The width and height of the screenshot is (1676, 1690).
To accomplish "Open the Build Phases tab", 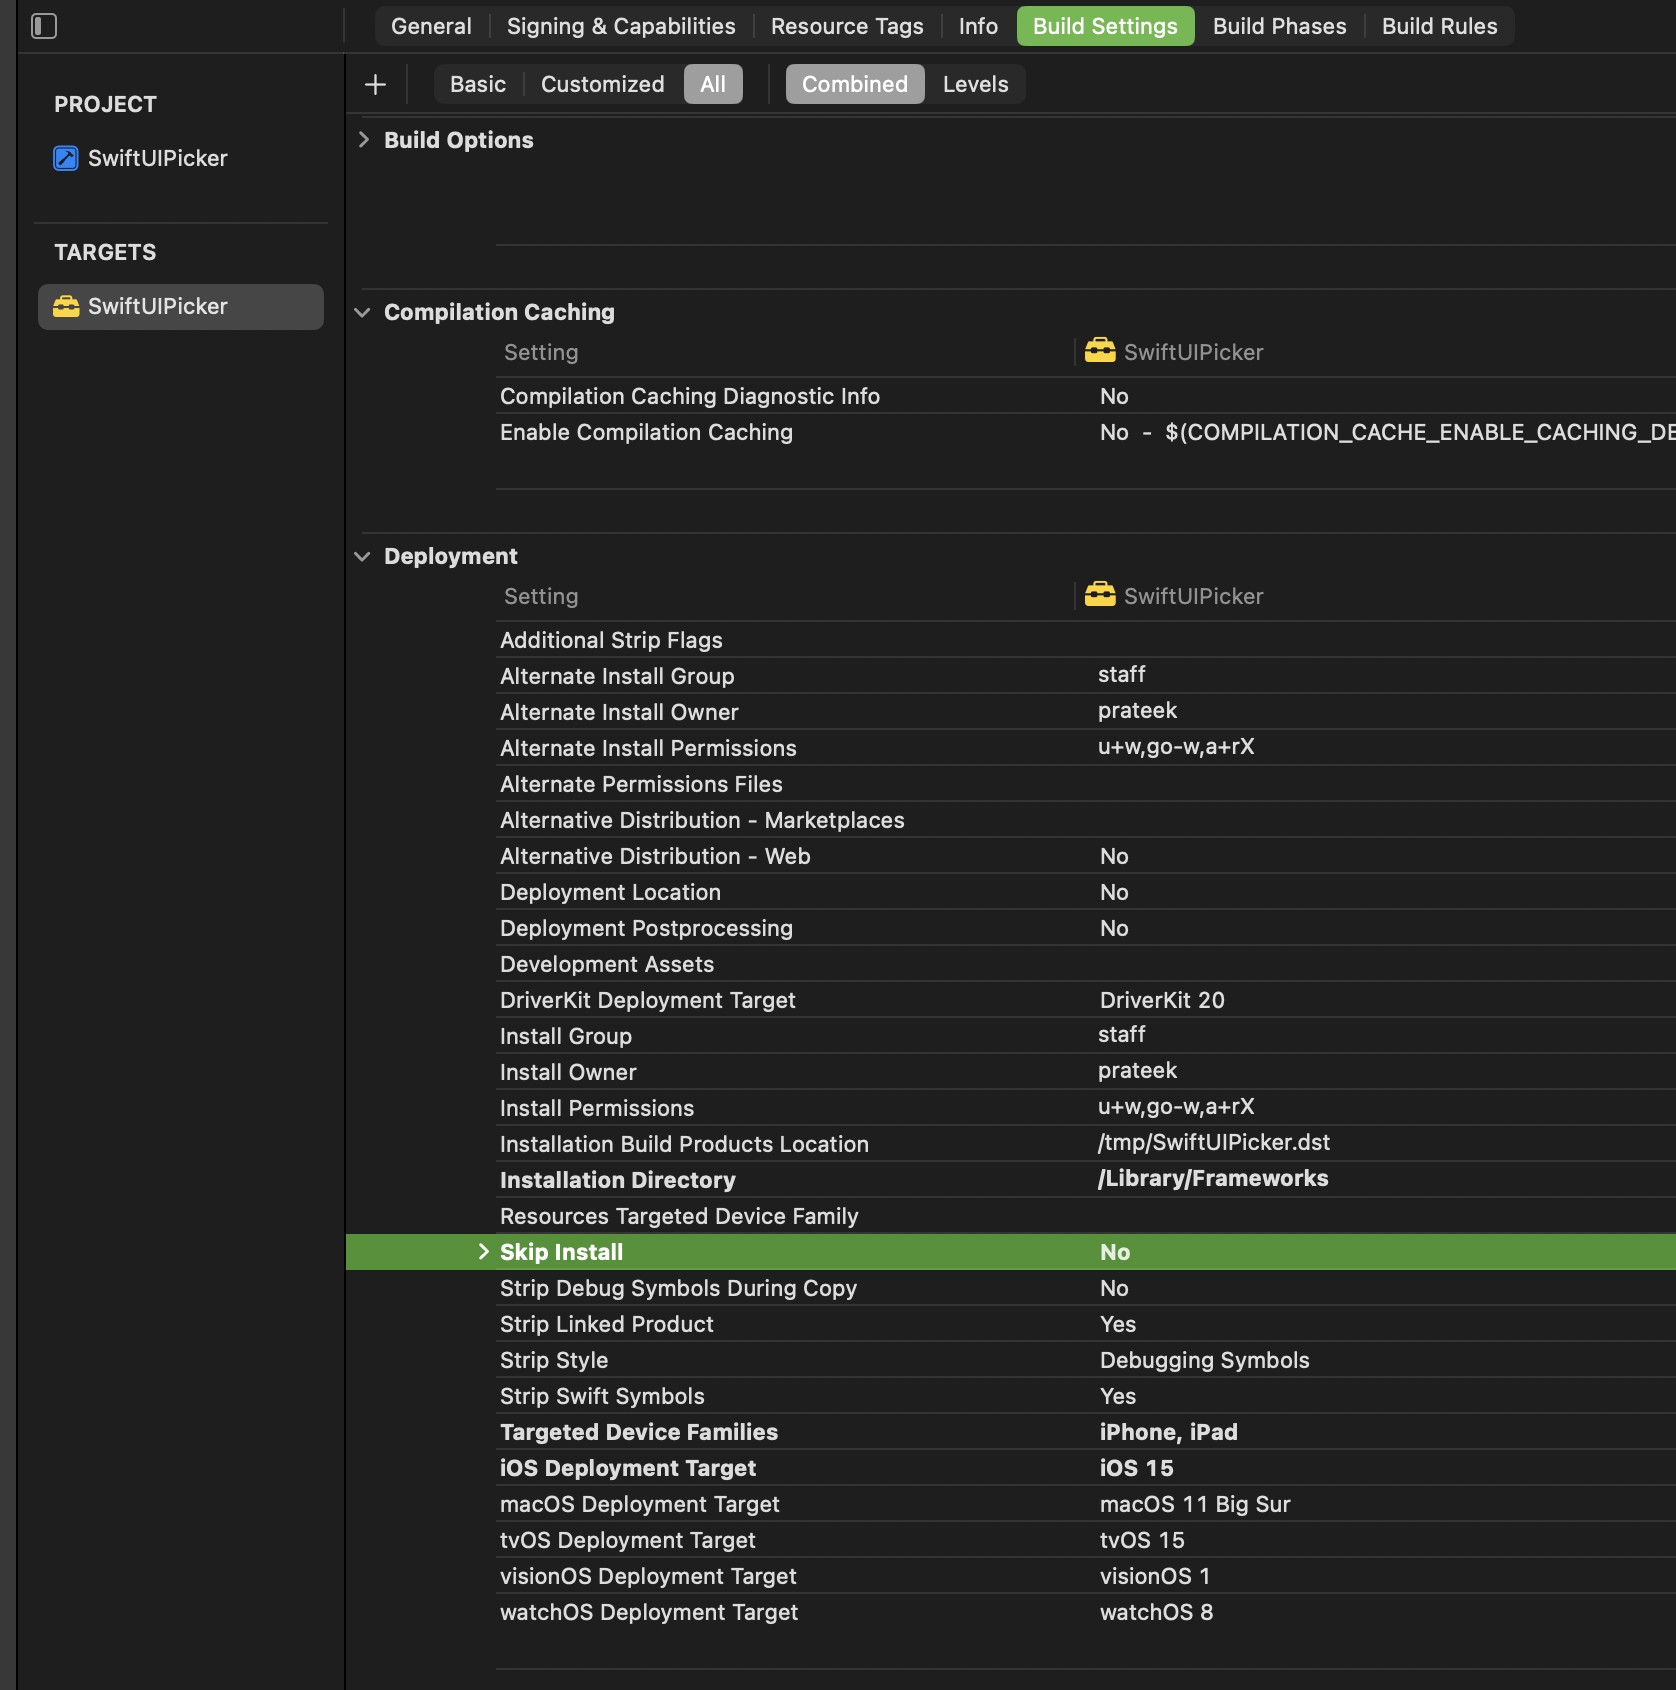I will tap(1279, 26).
